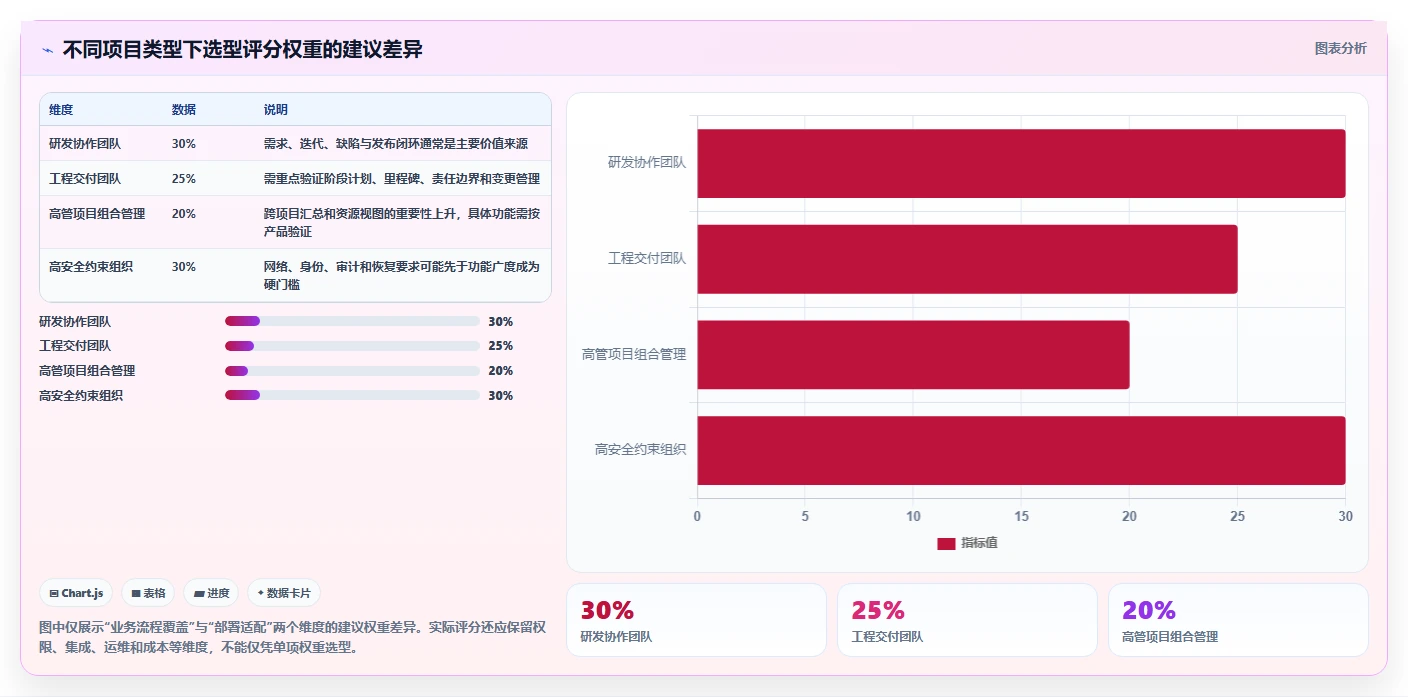The width and height of the screenshot is (1408, 697).
Task: Click the 图表分析 label in the header
Action: [x=1340, y=48]
